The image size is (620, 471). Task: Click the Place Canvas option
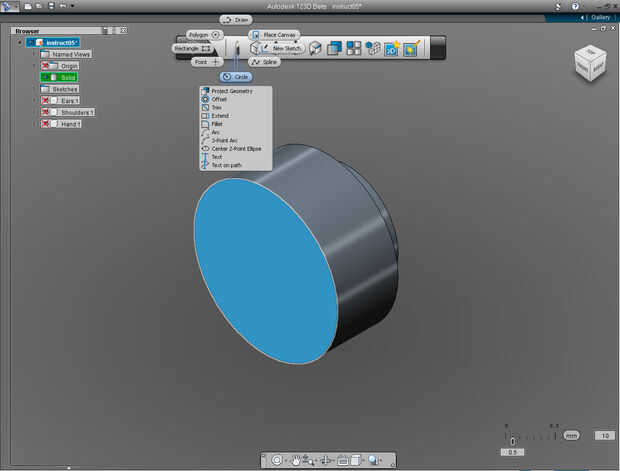point(274,35)
